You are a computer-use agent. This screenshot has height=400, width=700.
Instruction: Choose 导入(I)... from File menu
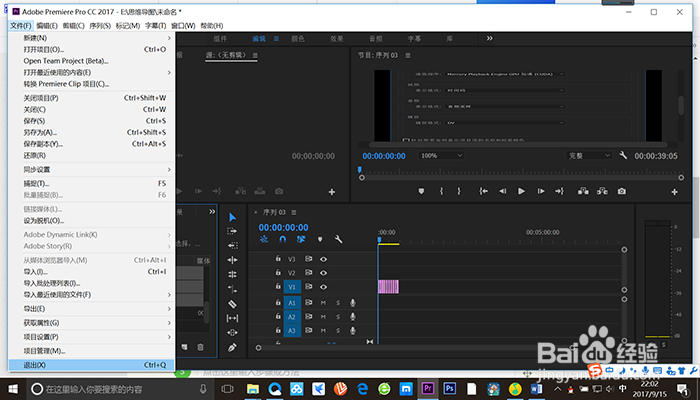[92, 272]
